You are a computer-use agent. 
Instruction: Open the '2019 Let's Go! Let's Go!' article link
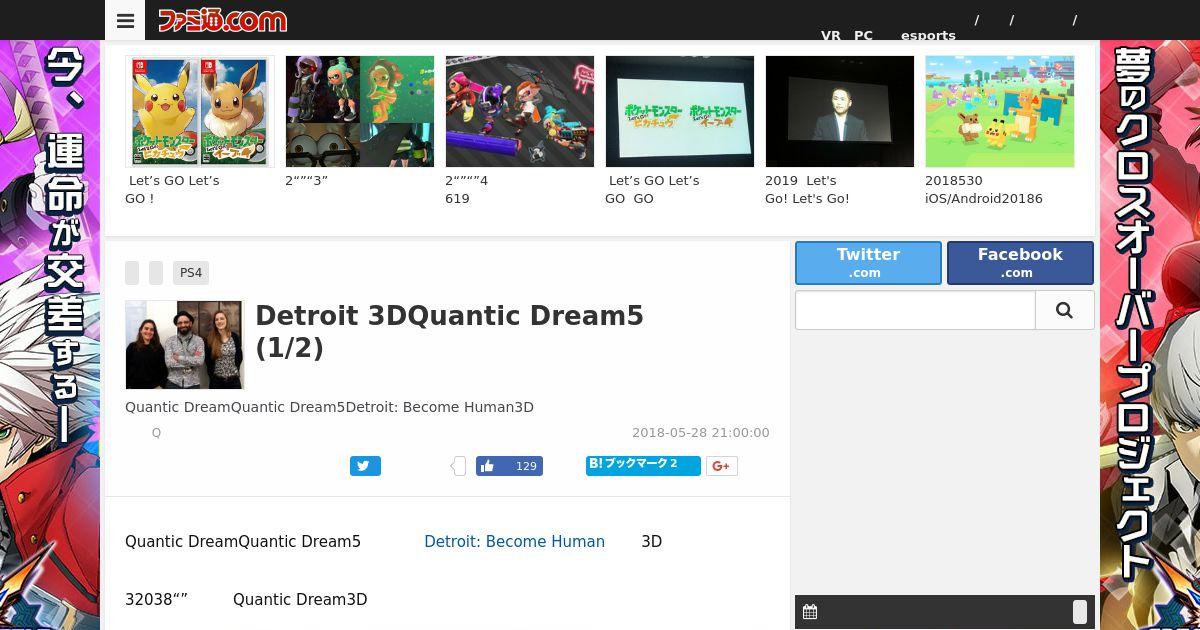pos(807,189)
